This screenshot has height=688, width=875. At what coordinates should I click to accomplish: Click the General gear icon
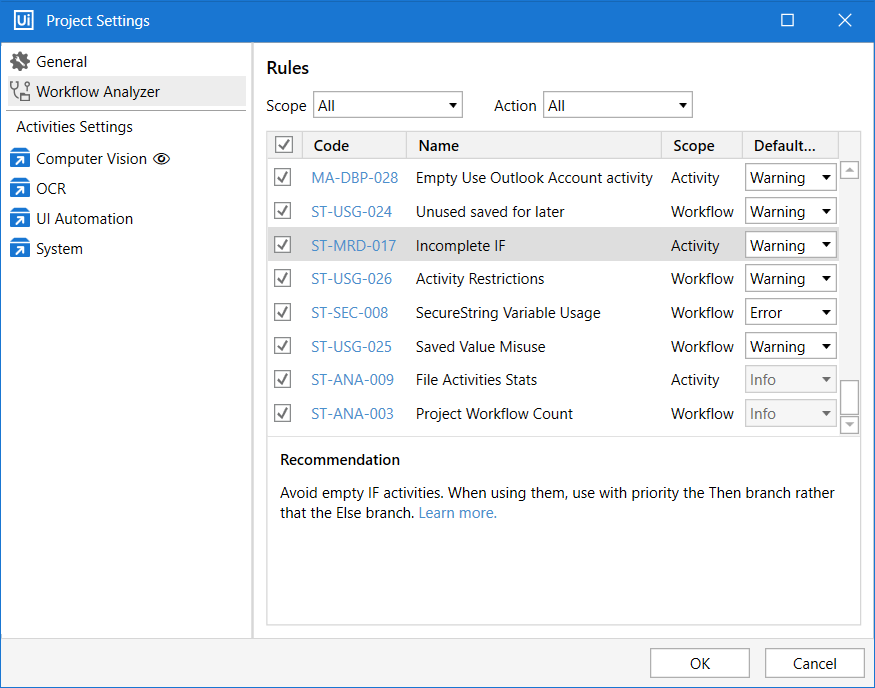[x=20, y=62]
